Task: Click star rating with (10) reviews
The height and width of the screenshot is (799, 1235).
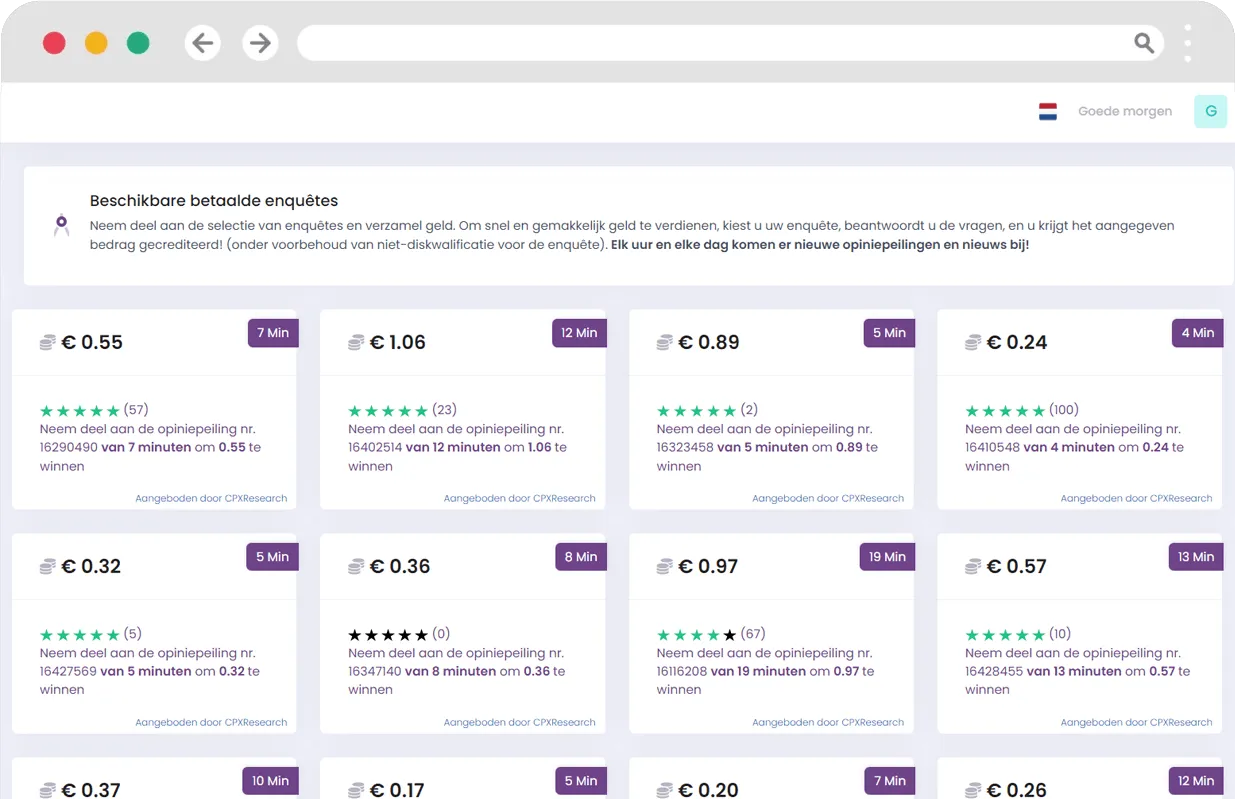Action: pyautogui.click(x=1005, y=635)
